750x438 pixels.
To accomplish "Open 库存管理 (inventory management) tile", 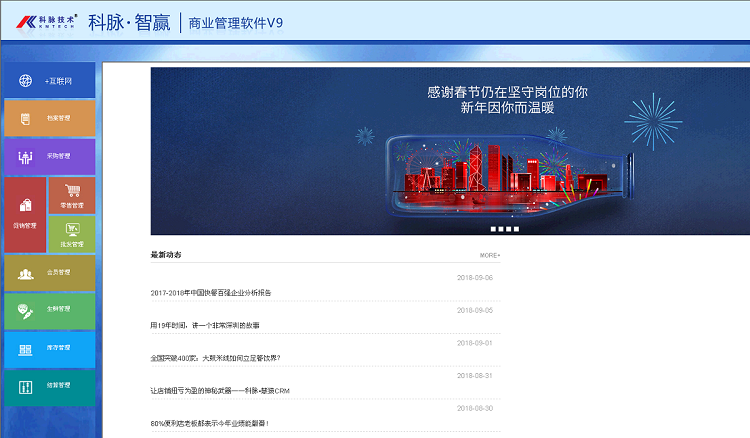I will (x=50, y=350).
